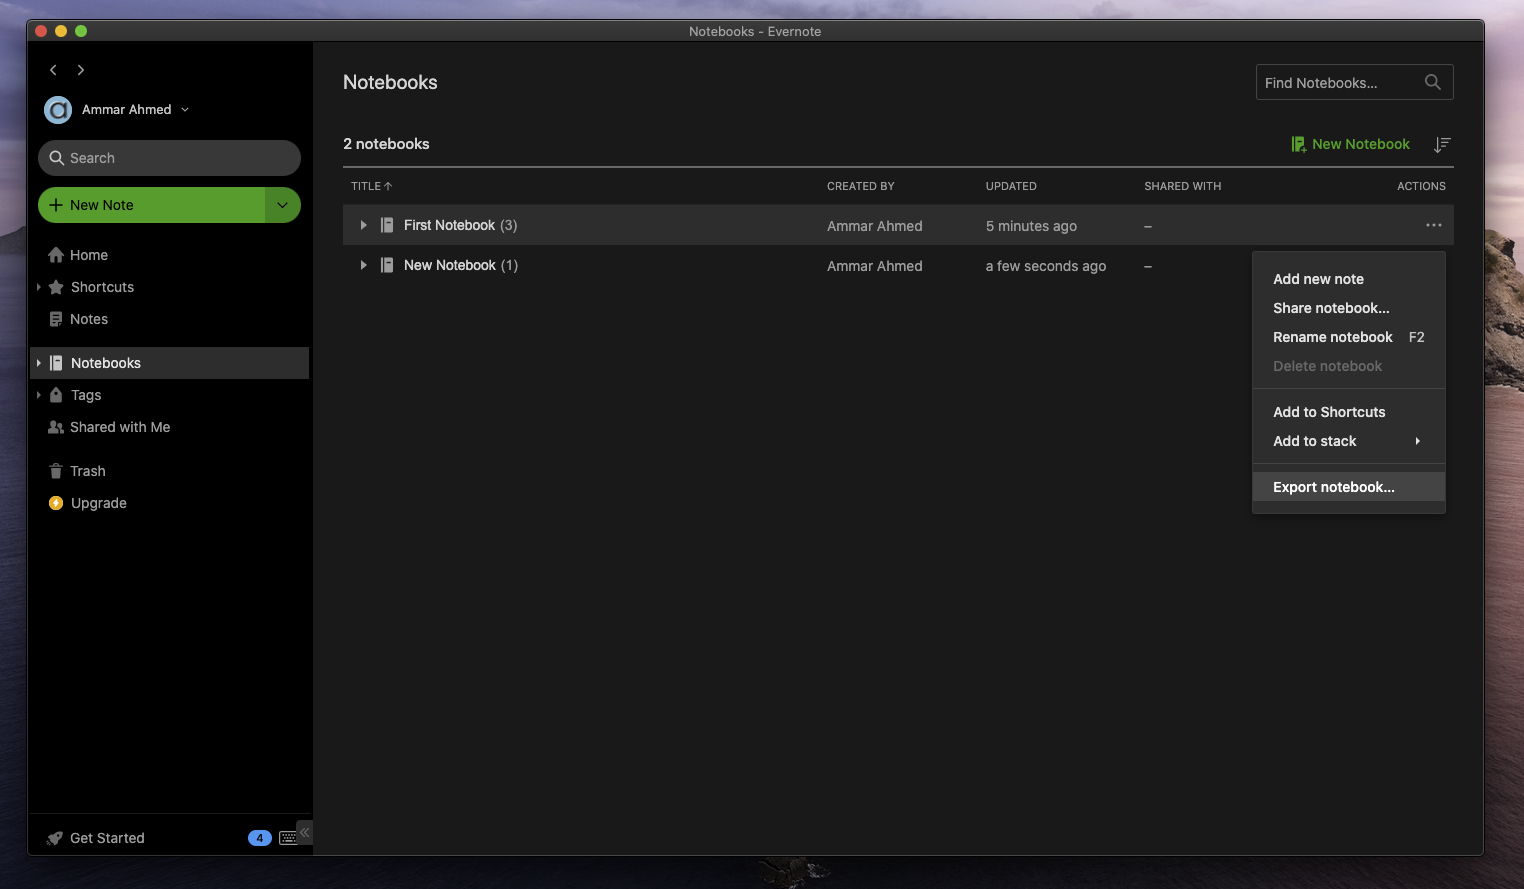Expand the First Notebook row
The height and width of the screenshot is (889, 1524).
click(363, 226)
